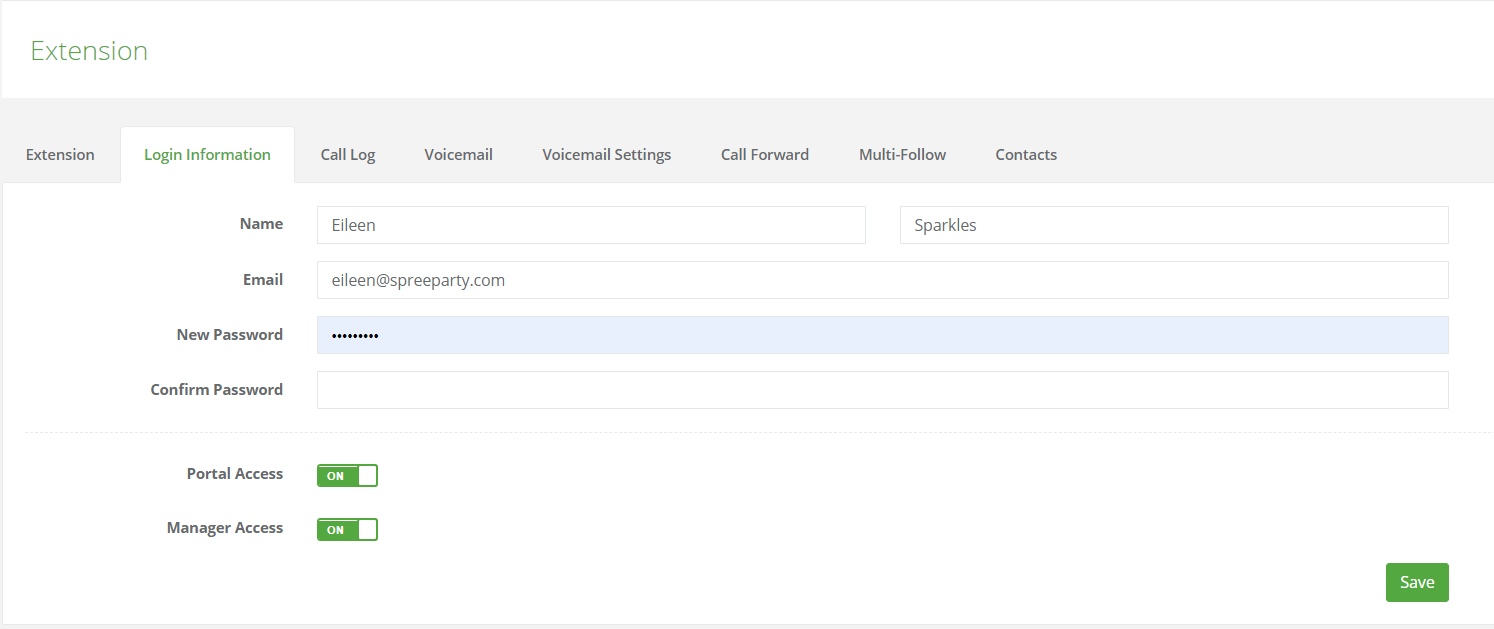Open the Call Log tab

348,155
